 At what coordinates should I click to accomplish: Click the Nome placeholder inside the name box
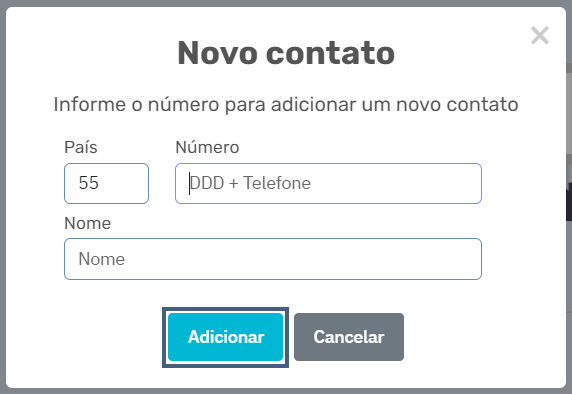pyautogui.click(x=102, y=259)
